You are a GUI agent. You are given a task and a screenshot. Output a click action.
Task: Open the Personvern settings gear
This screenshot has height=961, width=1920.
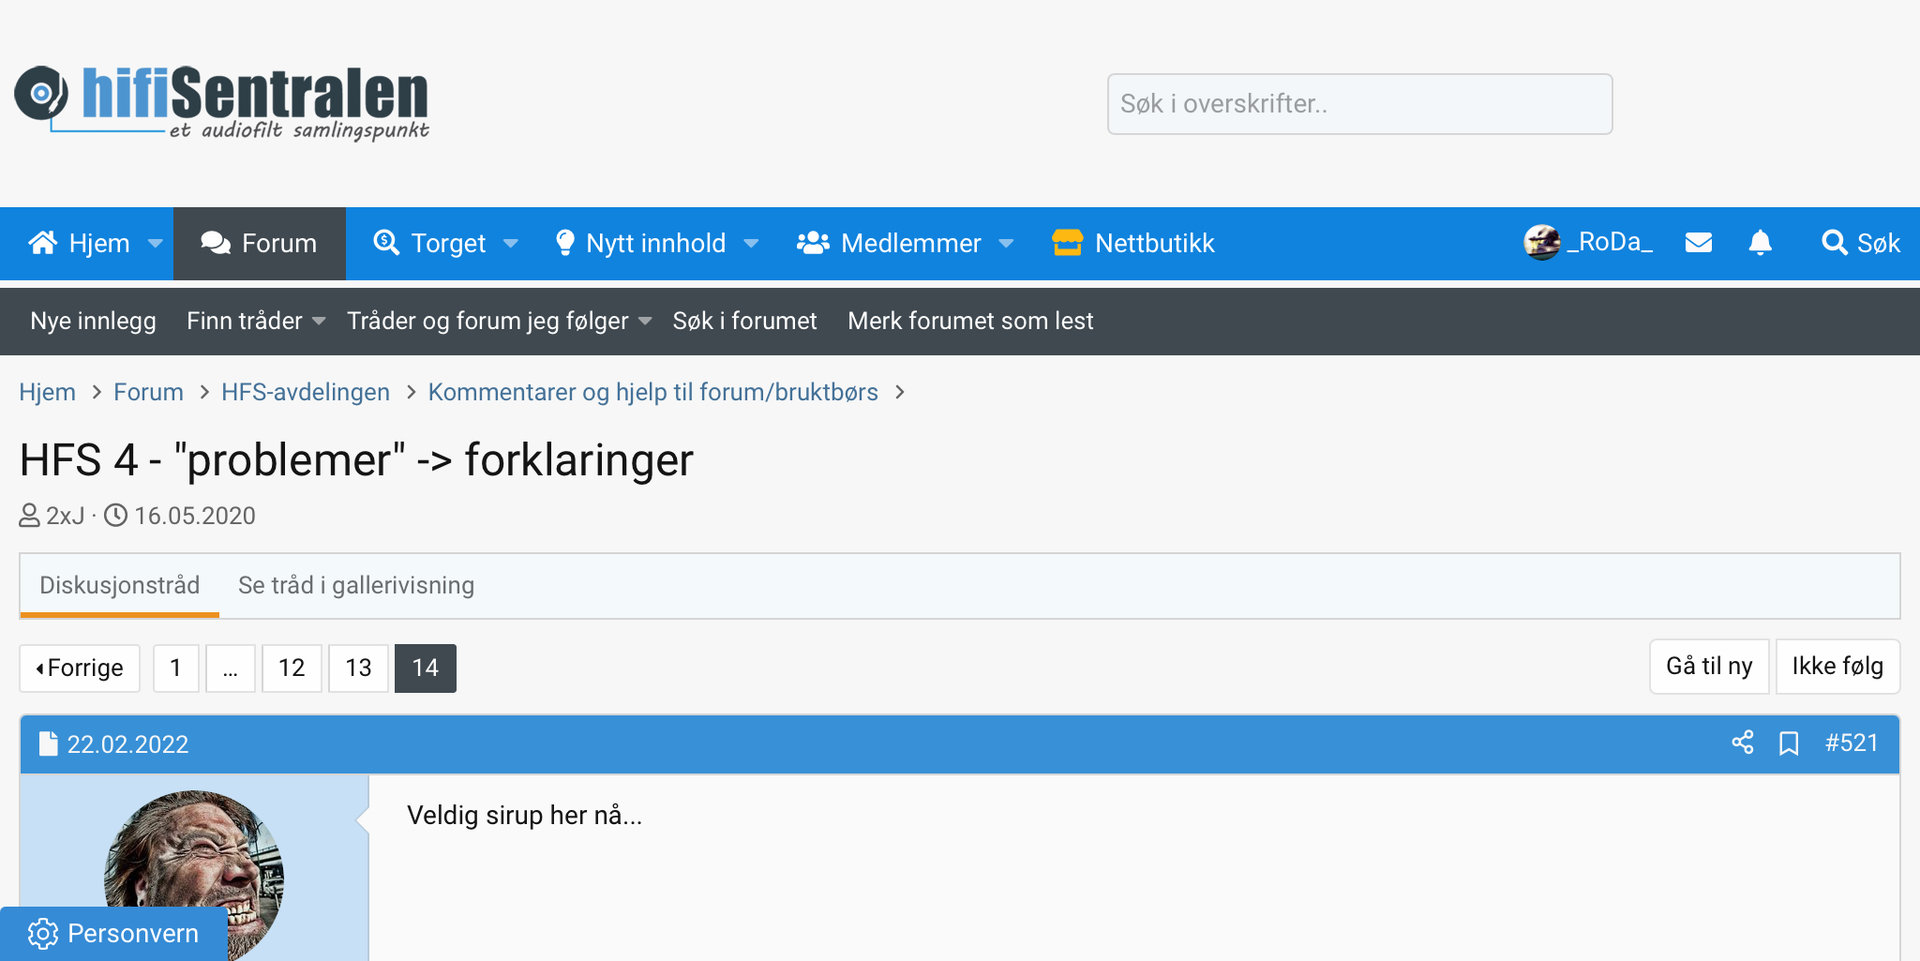pyautogui.click(x=43, y=933)
